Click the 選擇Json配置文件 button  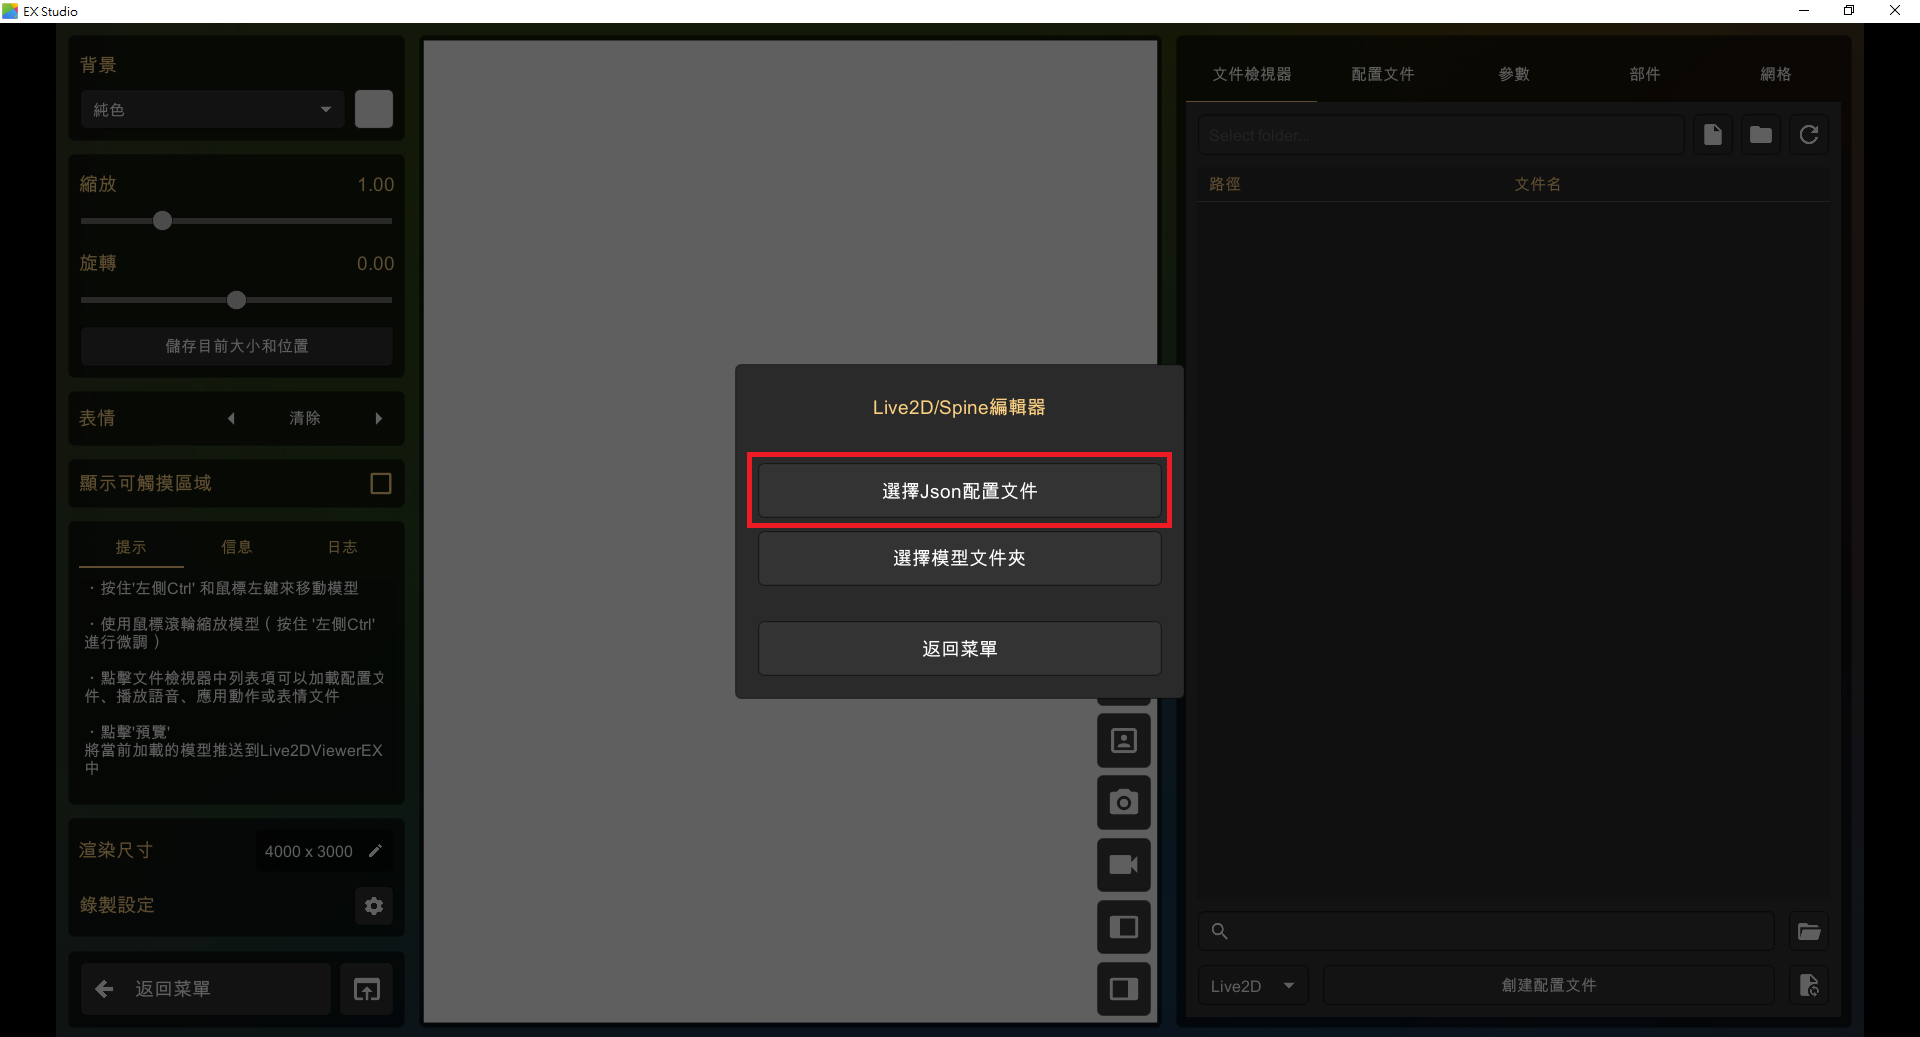click(959, 491)
